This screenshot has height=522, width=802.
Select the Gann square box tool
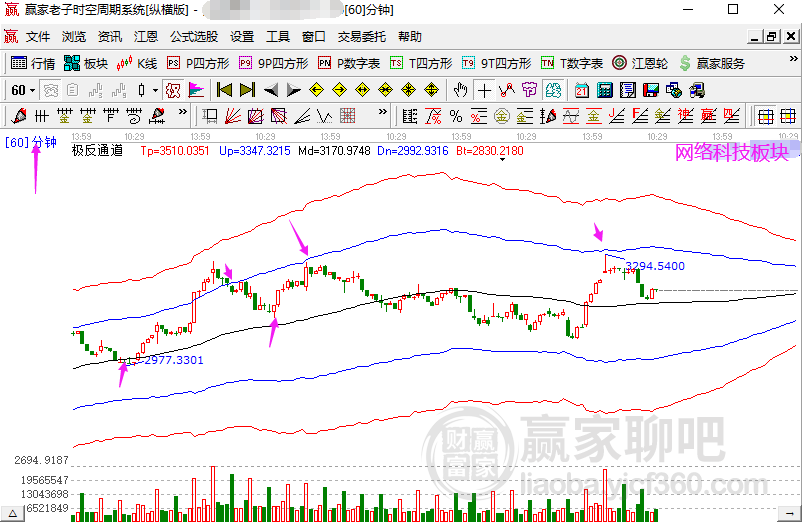click(x=256, y=116)
